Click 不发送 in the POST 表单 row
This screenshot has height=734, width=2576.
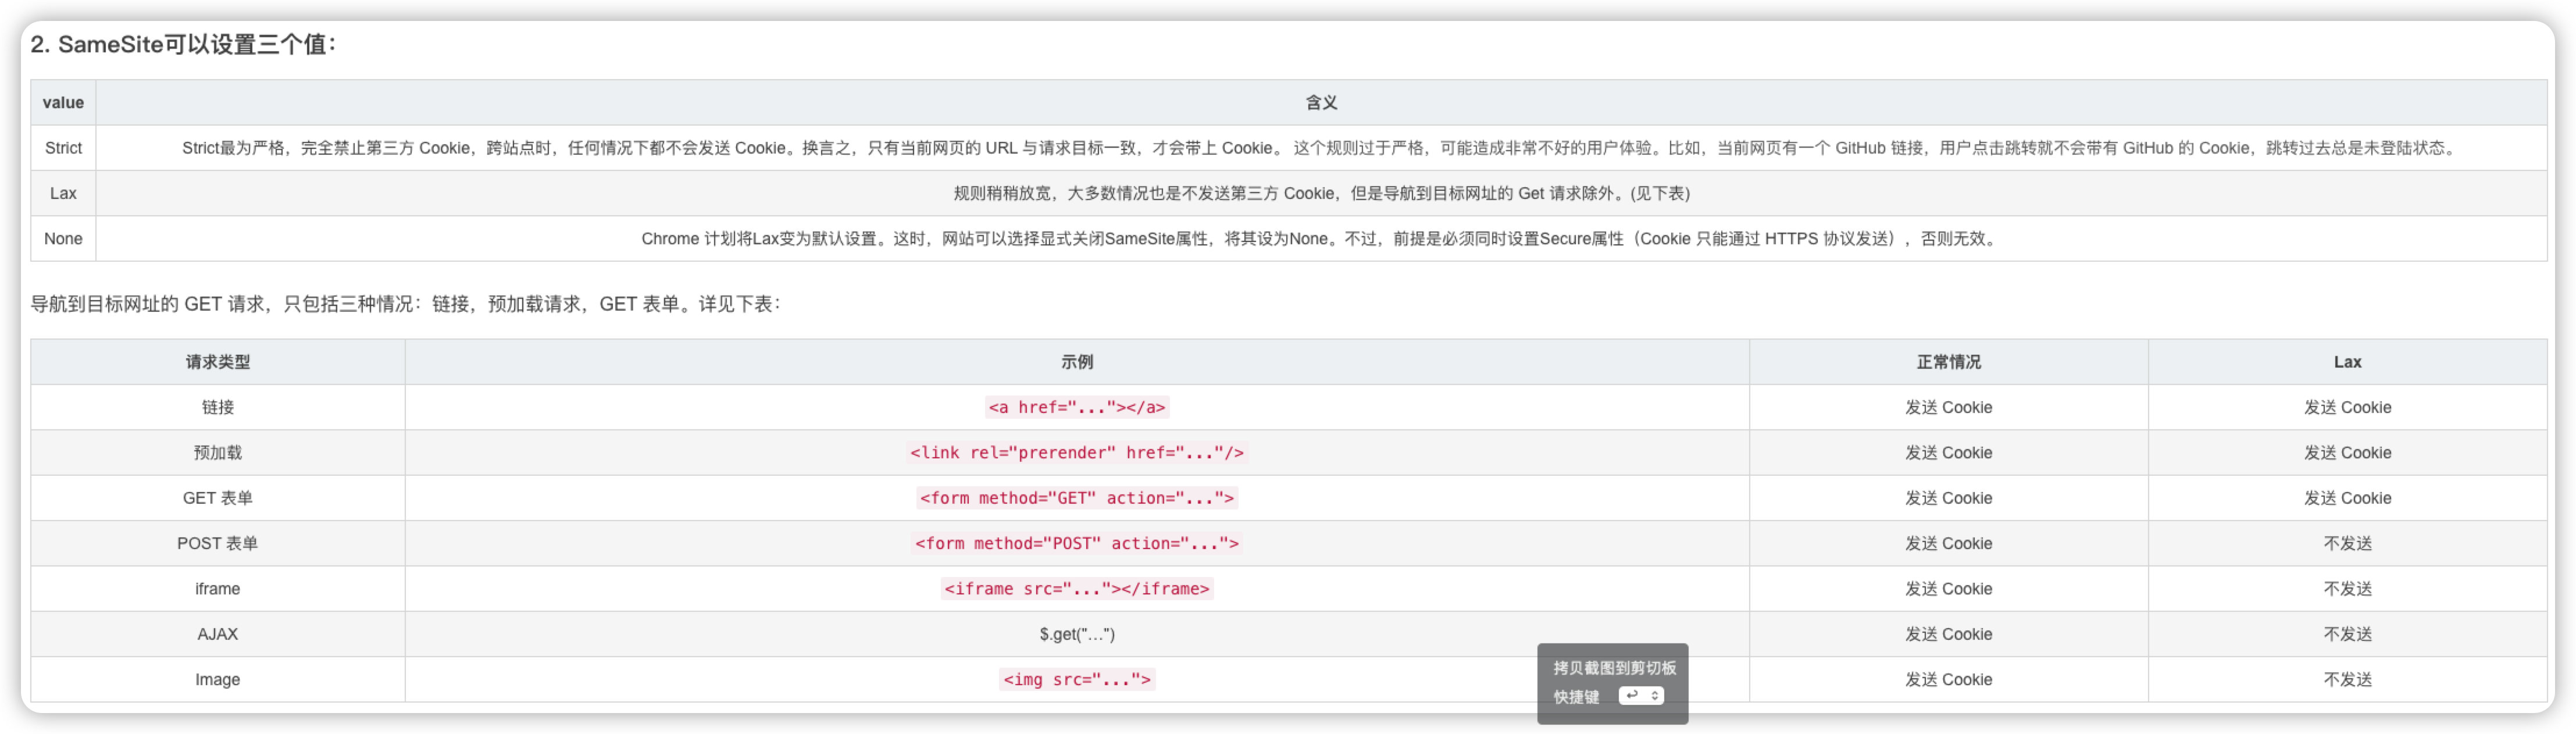(x=2346, y=543)
